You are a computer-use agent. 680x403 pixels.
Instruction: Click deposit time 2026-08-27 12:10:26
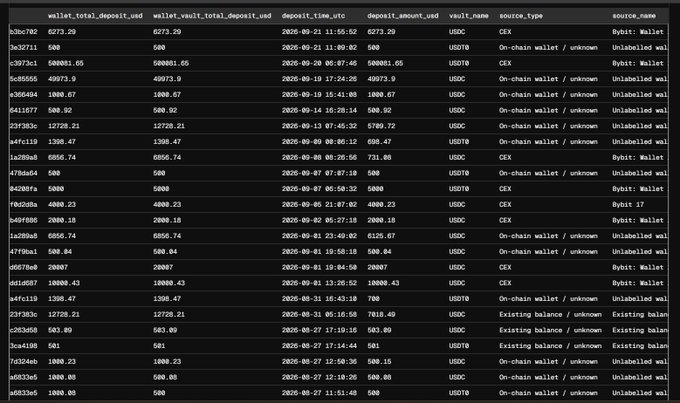click(x=319, y=377)
